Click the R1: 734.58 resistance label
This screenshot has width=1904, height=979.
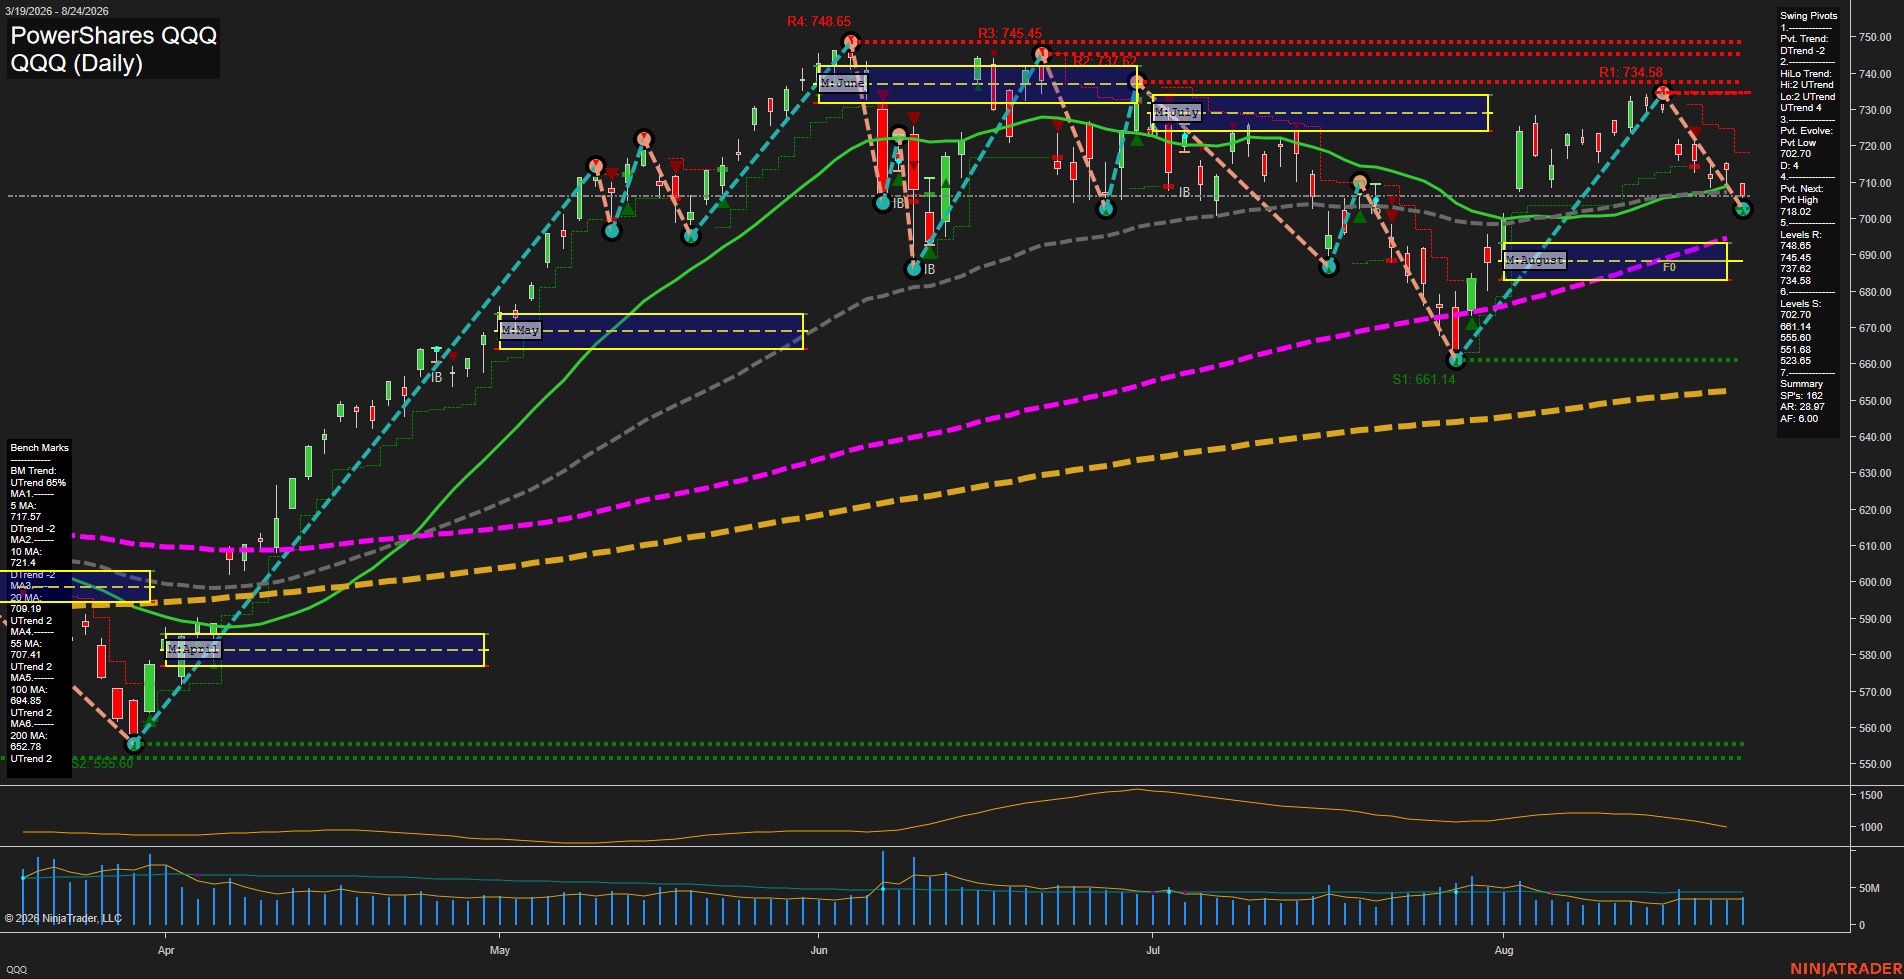pos(1631,72)
